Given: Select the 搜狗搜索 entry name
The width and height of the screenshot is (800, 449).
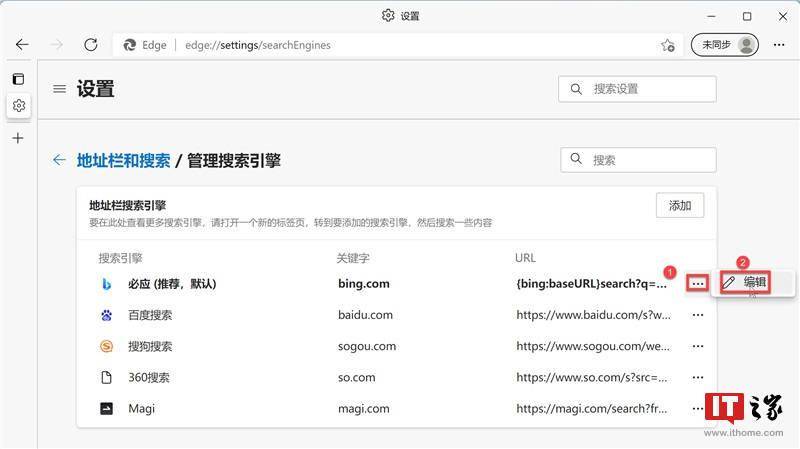Looking at the screenshot, I should [x=150, y=346].
